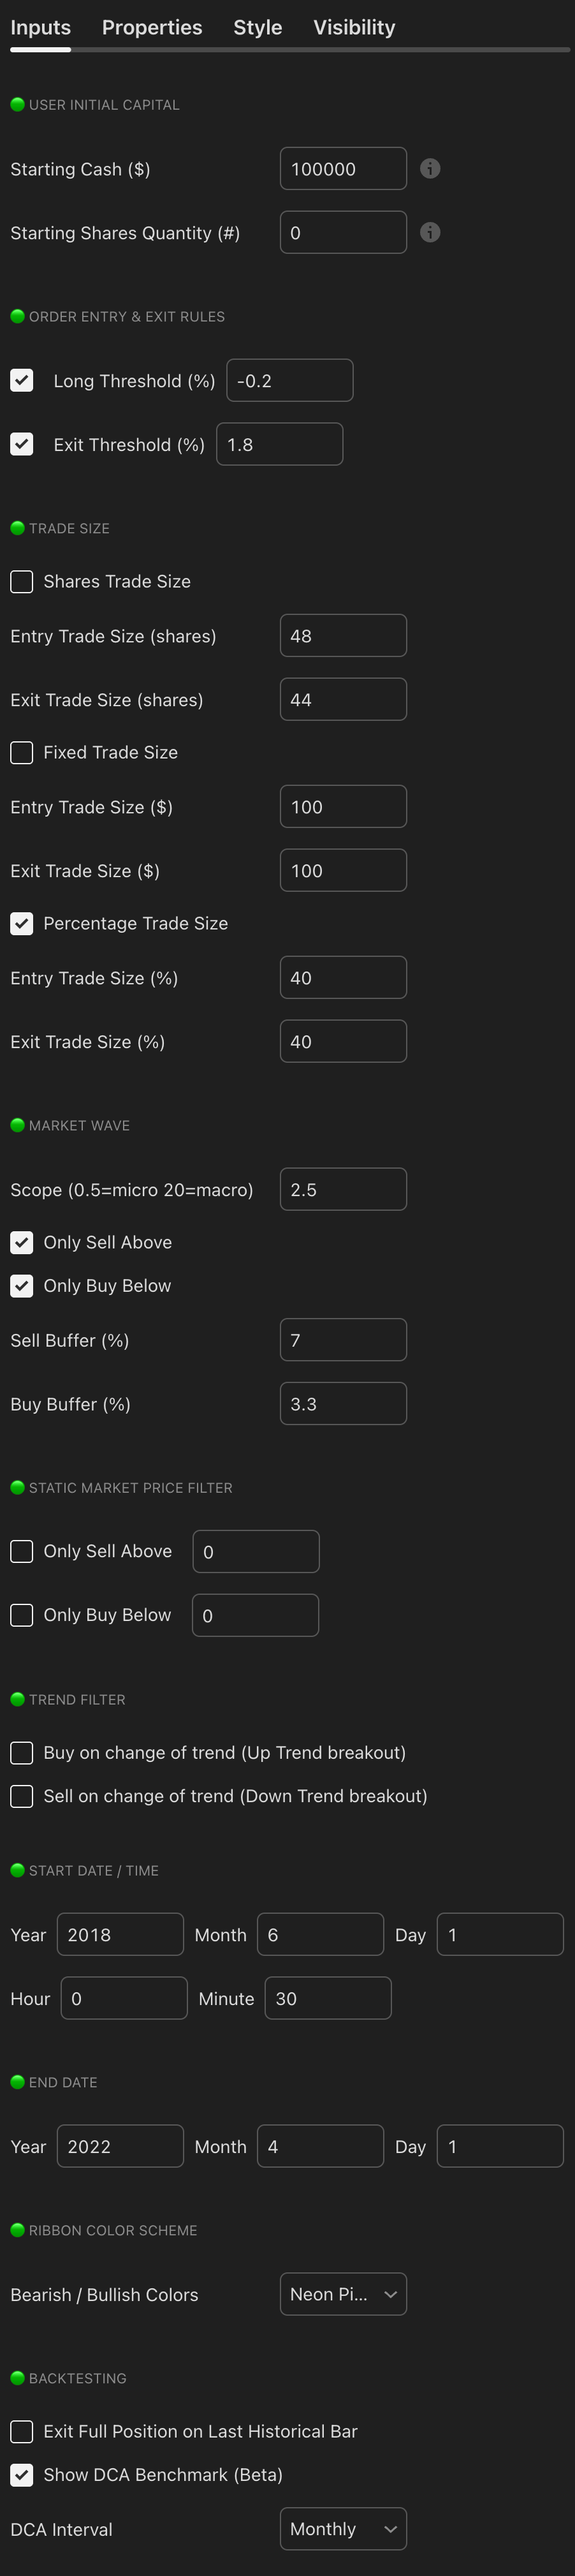Uncheck Show DCA Benchmark (Beta)

pyautogui.click(x=22, y=2475)
